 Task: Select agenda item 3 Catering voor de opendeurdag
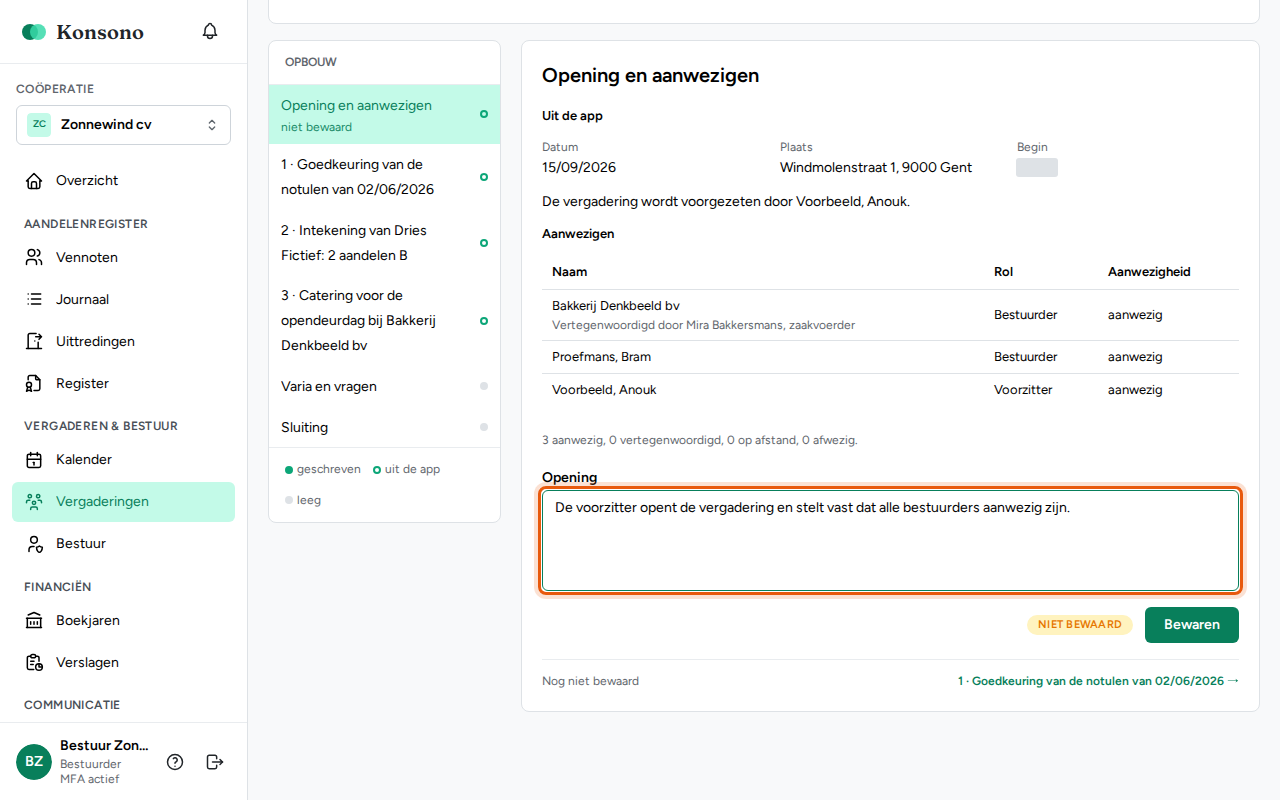coord(384,321)
